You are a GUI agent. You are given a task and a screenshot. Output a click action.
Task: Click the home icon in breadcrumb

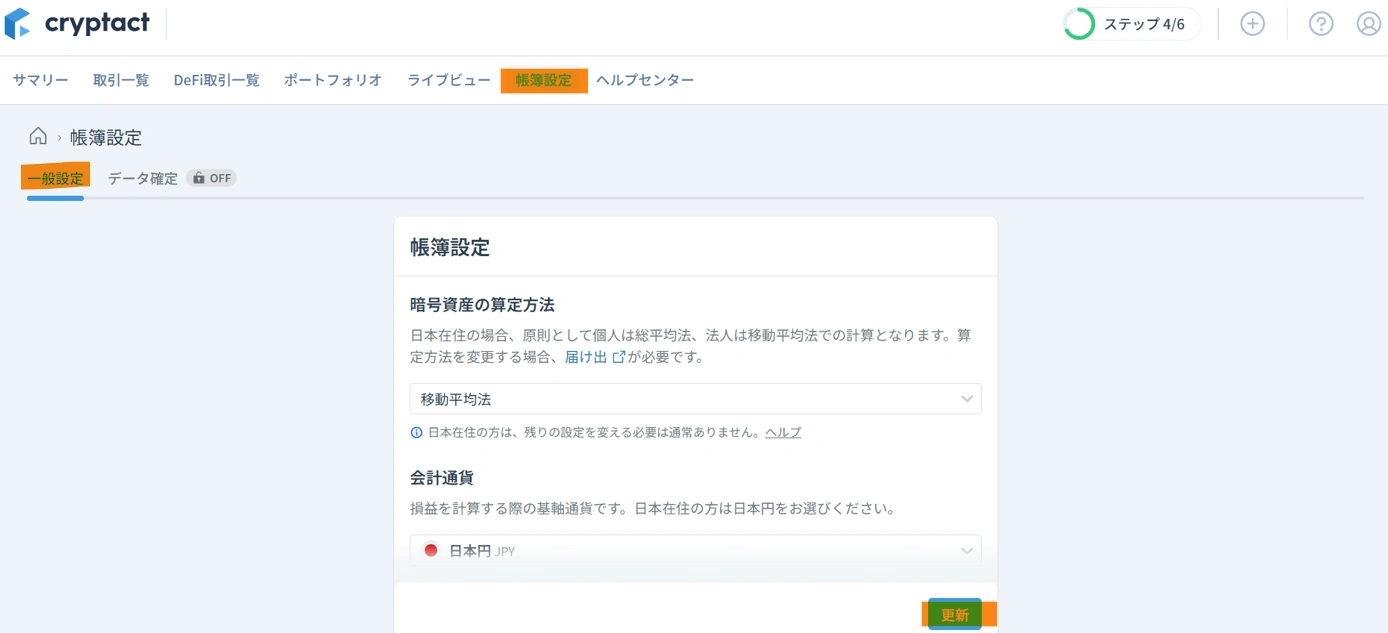click(38, 136)
